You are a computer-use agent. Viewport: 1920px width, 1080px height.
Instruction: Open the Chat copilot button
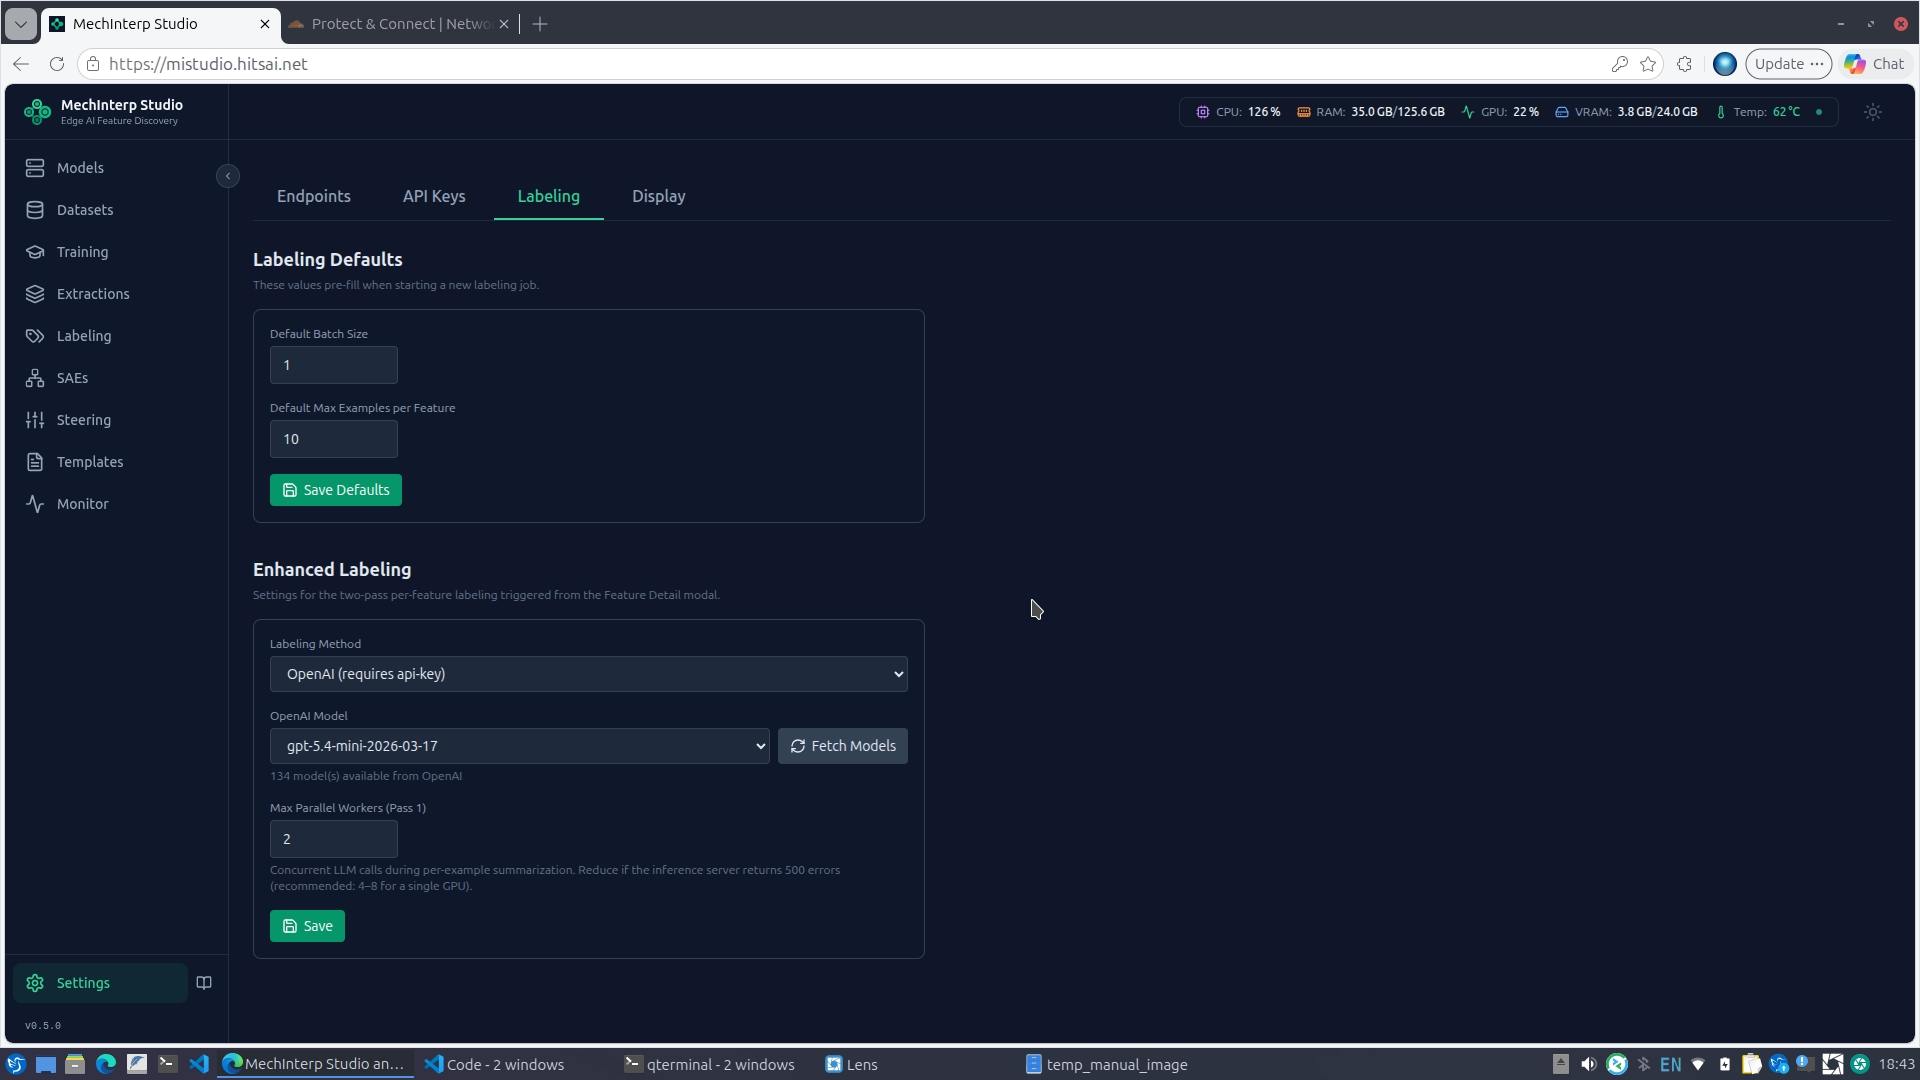click(1875, 64)
